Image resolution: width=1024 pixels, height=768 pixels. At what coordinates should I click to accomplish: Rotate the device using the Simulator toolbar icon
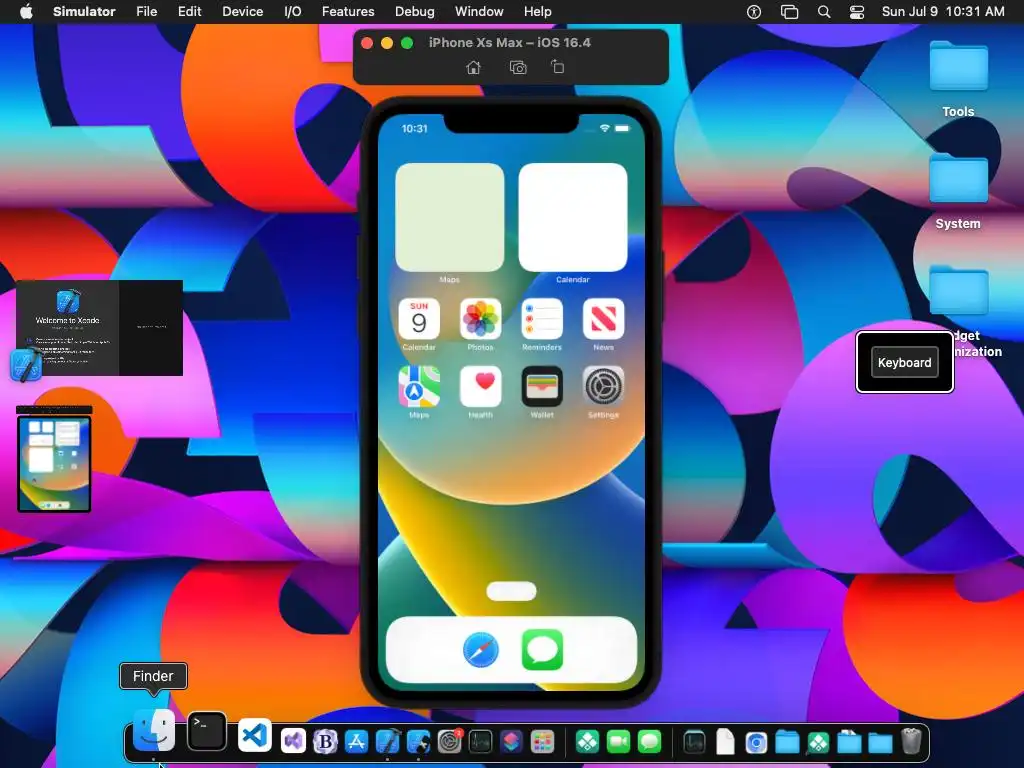pos(557,67)
